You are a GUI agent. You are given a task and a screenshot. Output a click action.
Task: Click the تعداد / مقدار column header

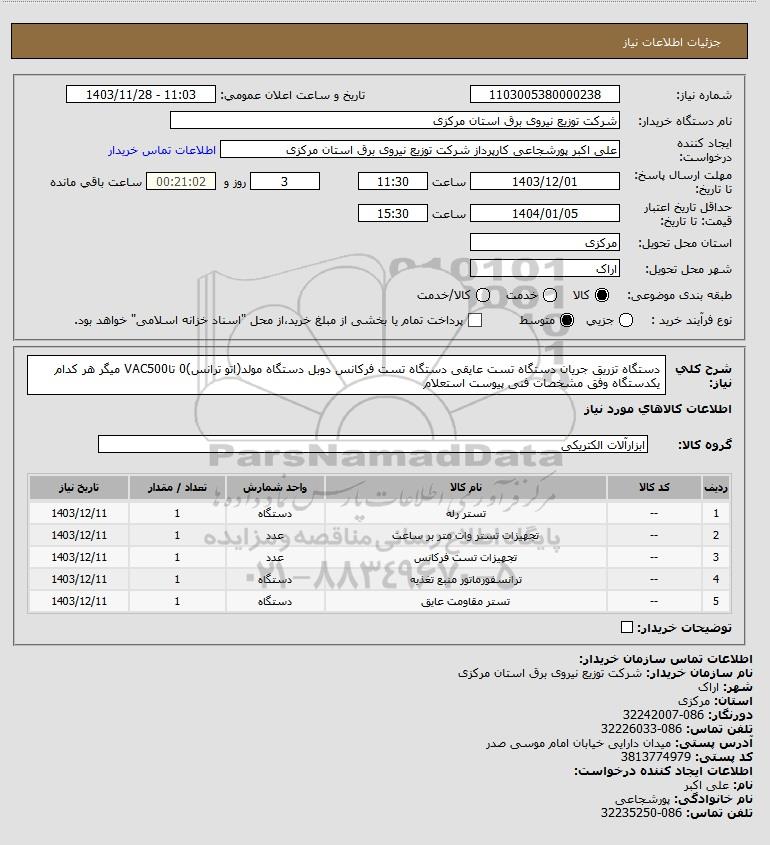[x=177, y=487]
